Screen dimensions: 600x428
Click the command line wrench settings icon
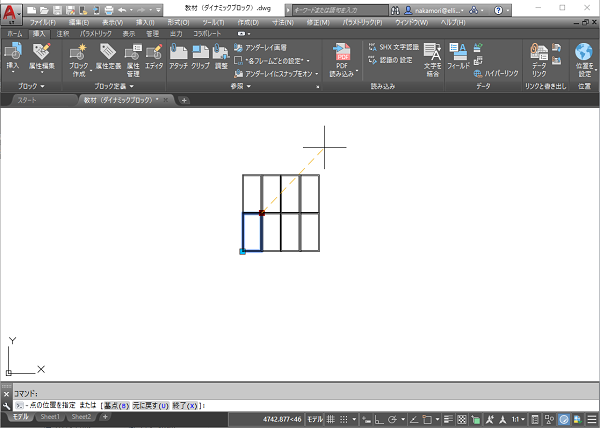click(x=6, y=405)
